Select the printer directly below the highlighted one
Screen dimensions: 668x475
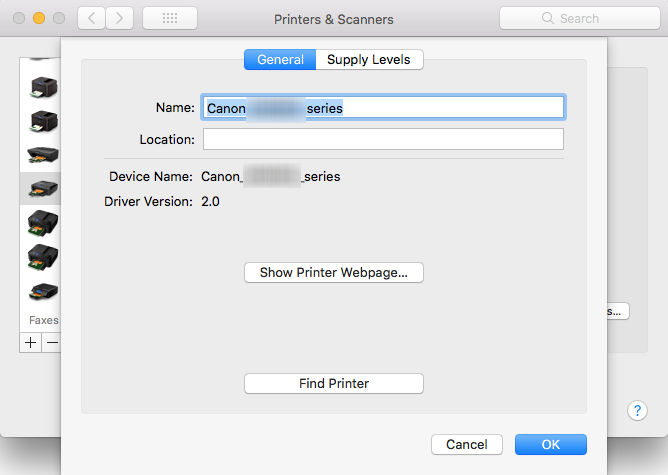(x=43, y=223)
